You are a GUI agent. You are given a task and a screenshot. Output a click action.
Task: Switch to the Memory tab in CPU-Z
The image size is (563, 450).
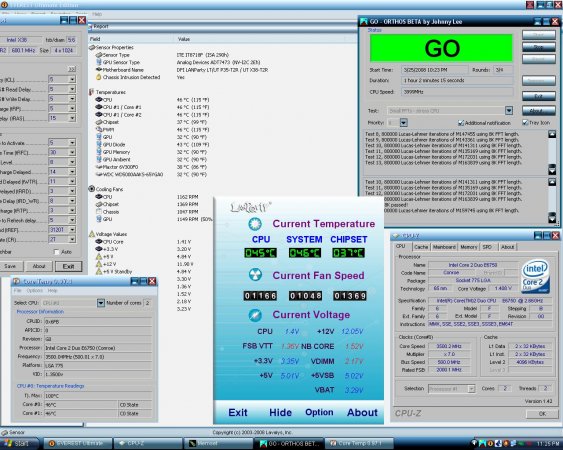(x=469, y=247)
